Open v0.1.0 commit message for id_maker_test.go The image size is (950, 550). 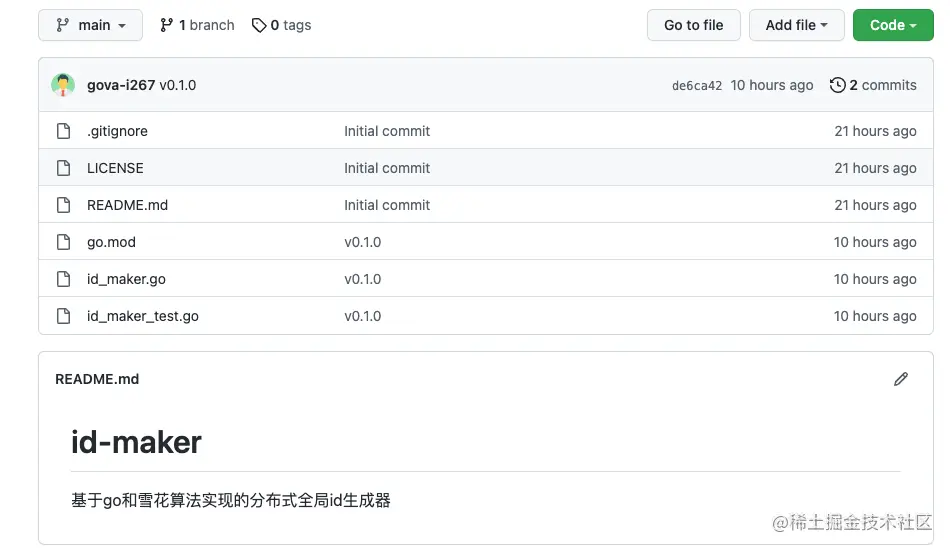point(363,316)
